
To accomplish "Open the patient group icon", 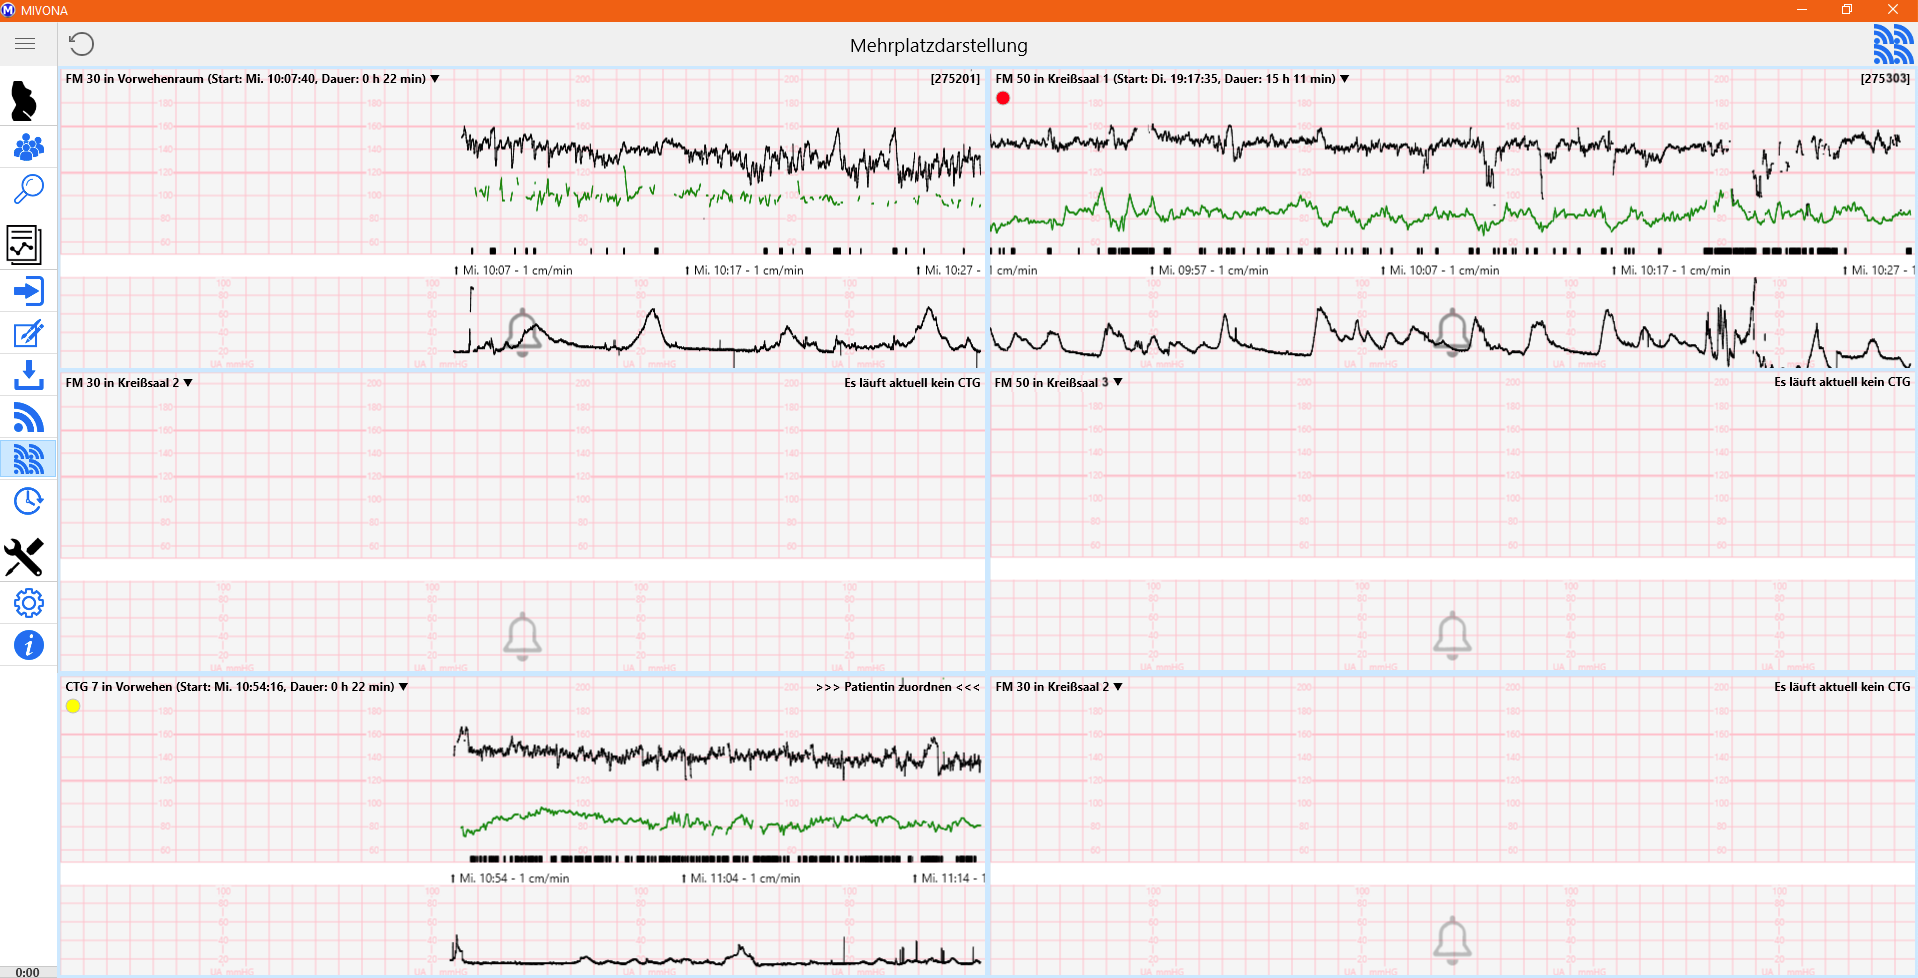I will [28, 148].
